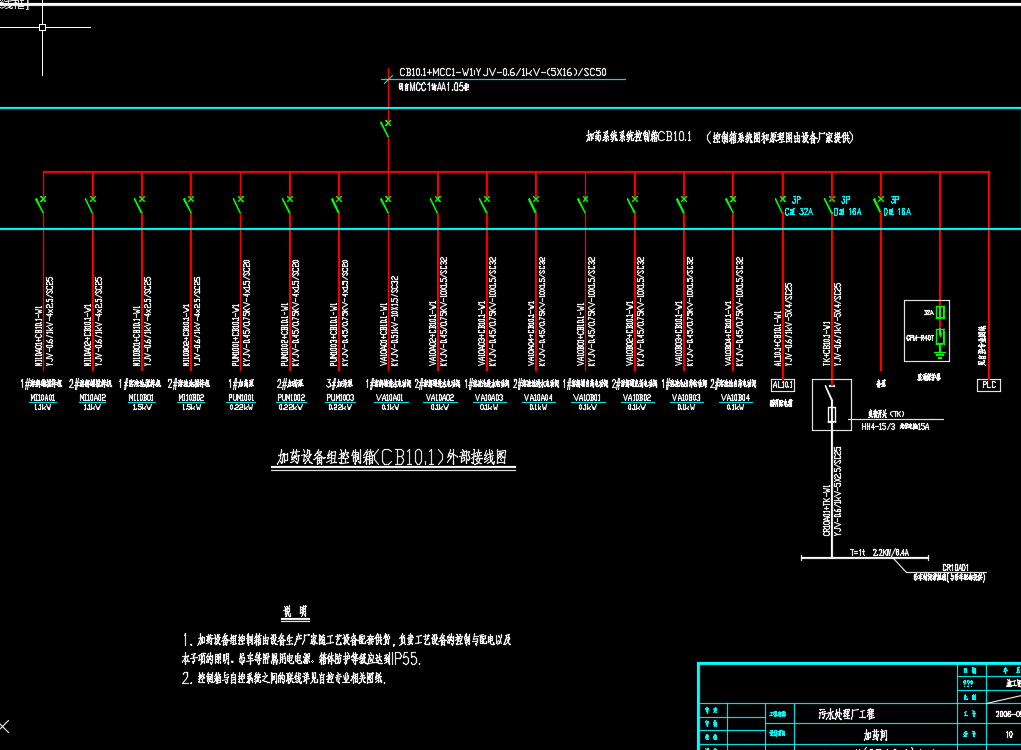The image size is (1021, 750).
Task: Select the HH4-15/3 switch specification text
Action: [895, 427]
